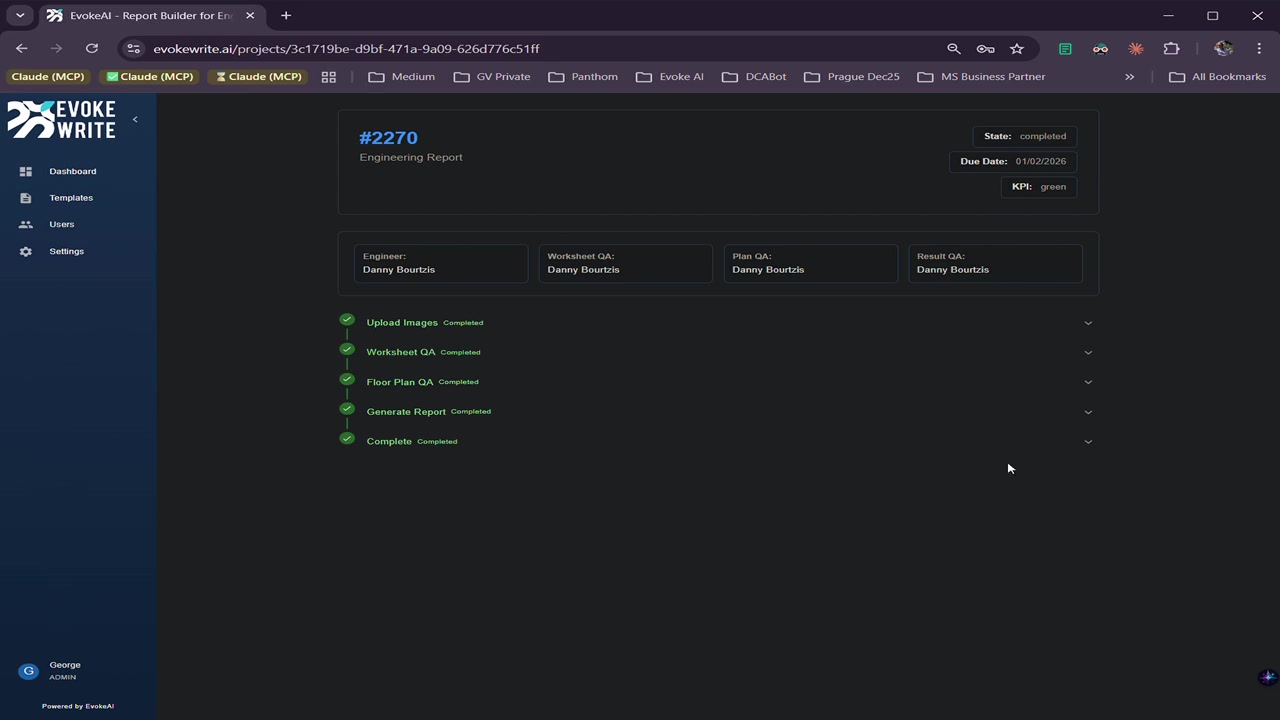This screenshot has width=1280, height=720.
Task: Click the browser back button
Action: 22,48
